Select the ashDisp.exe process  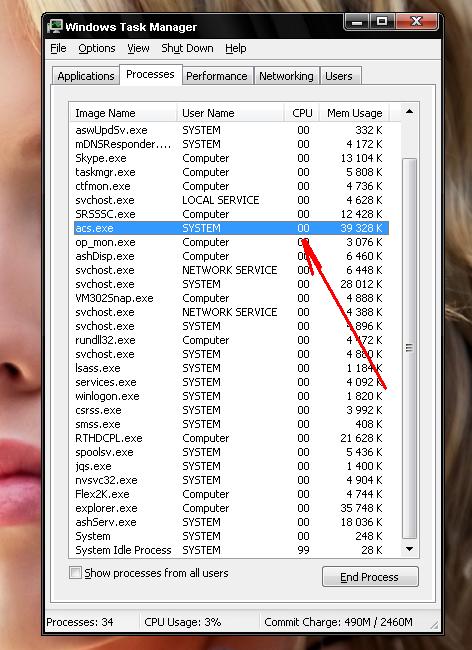[x=229, y=256]
